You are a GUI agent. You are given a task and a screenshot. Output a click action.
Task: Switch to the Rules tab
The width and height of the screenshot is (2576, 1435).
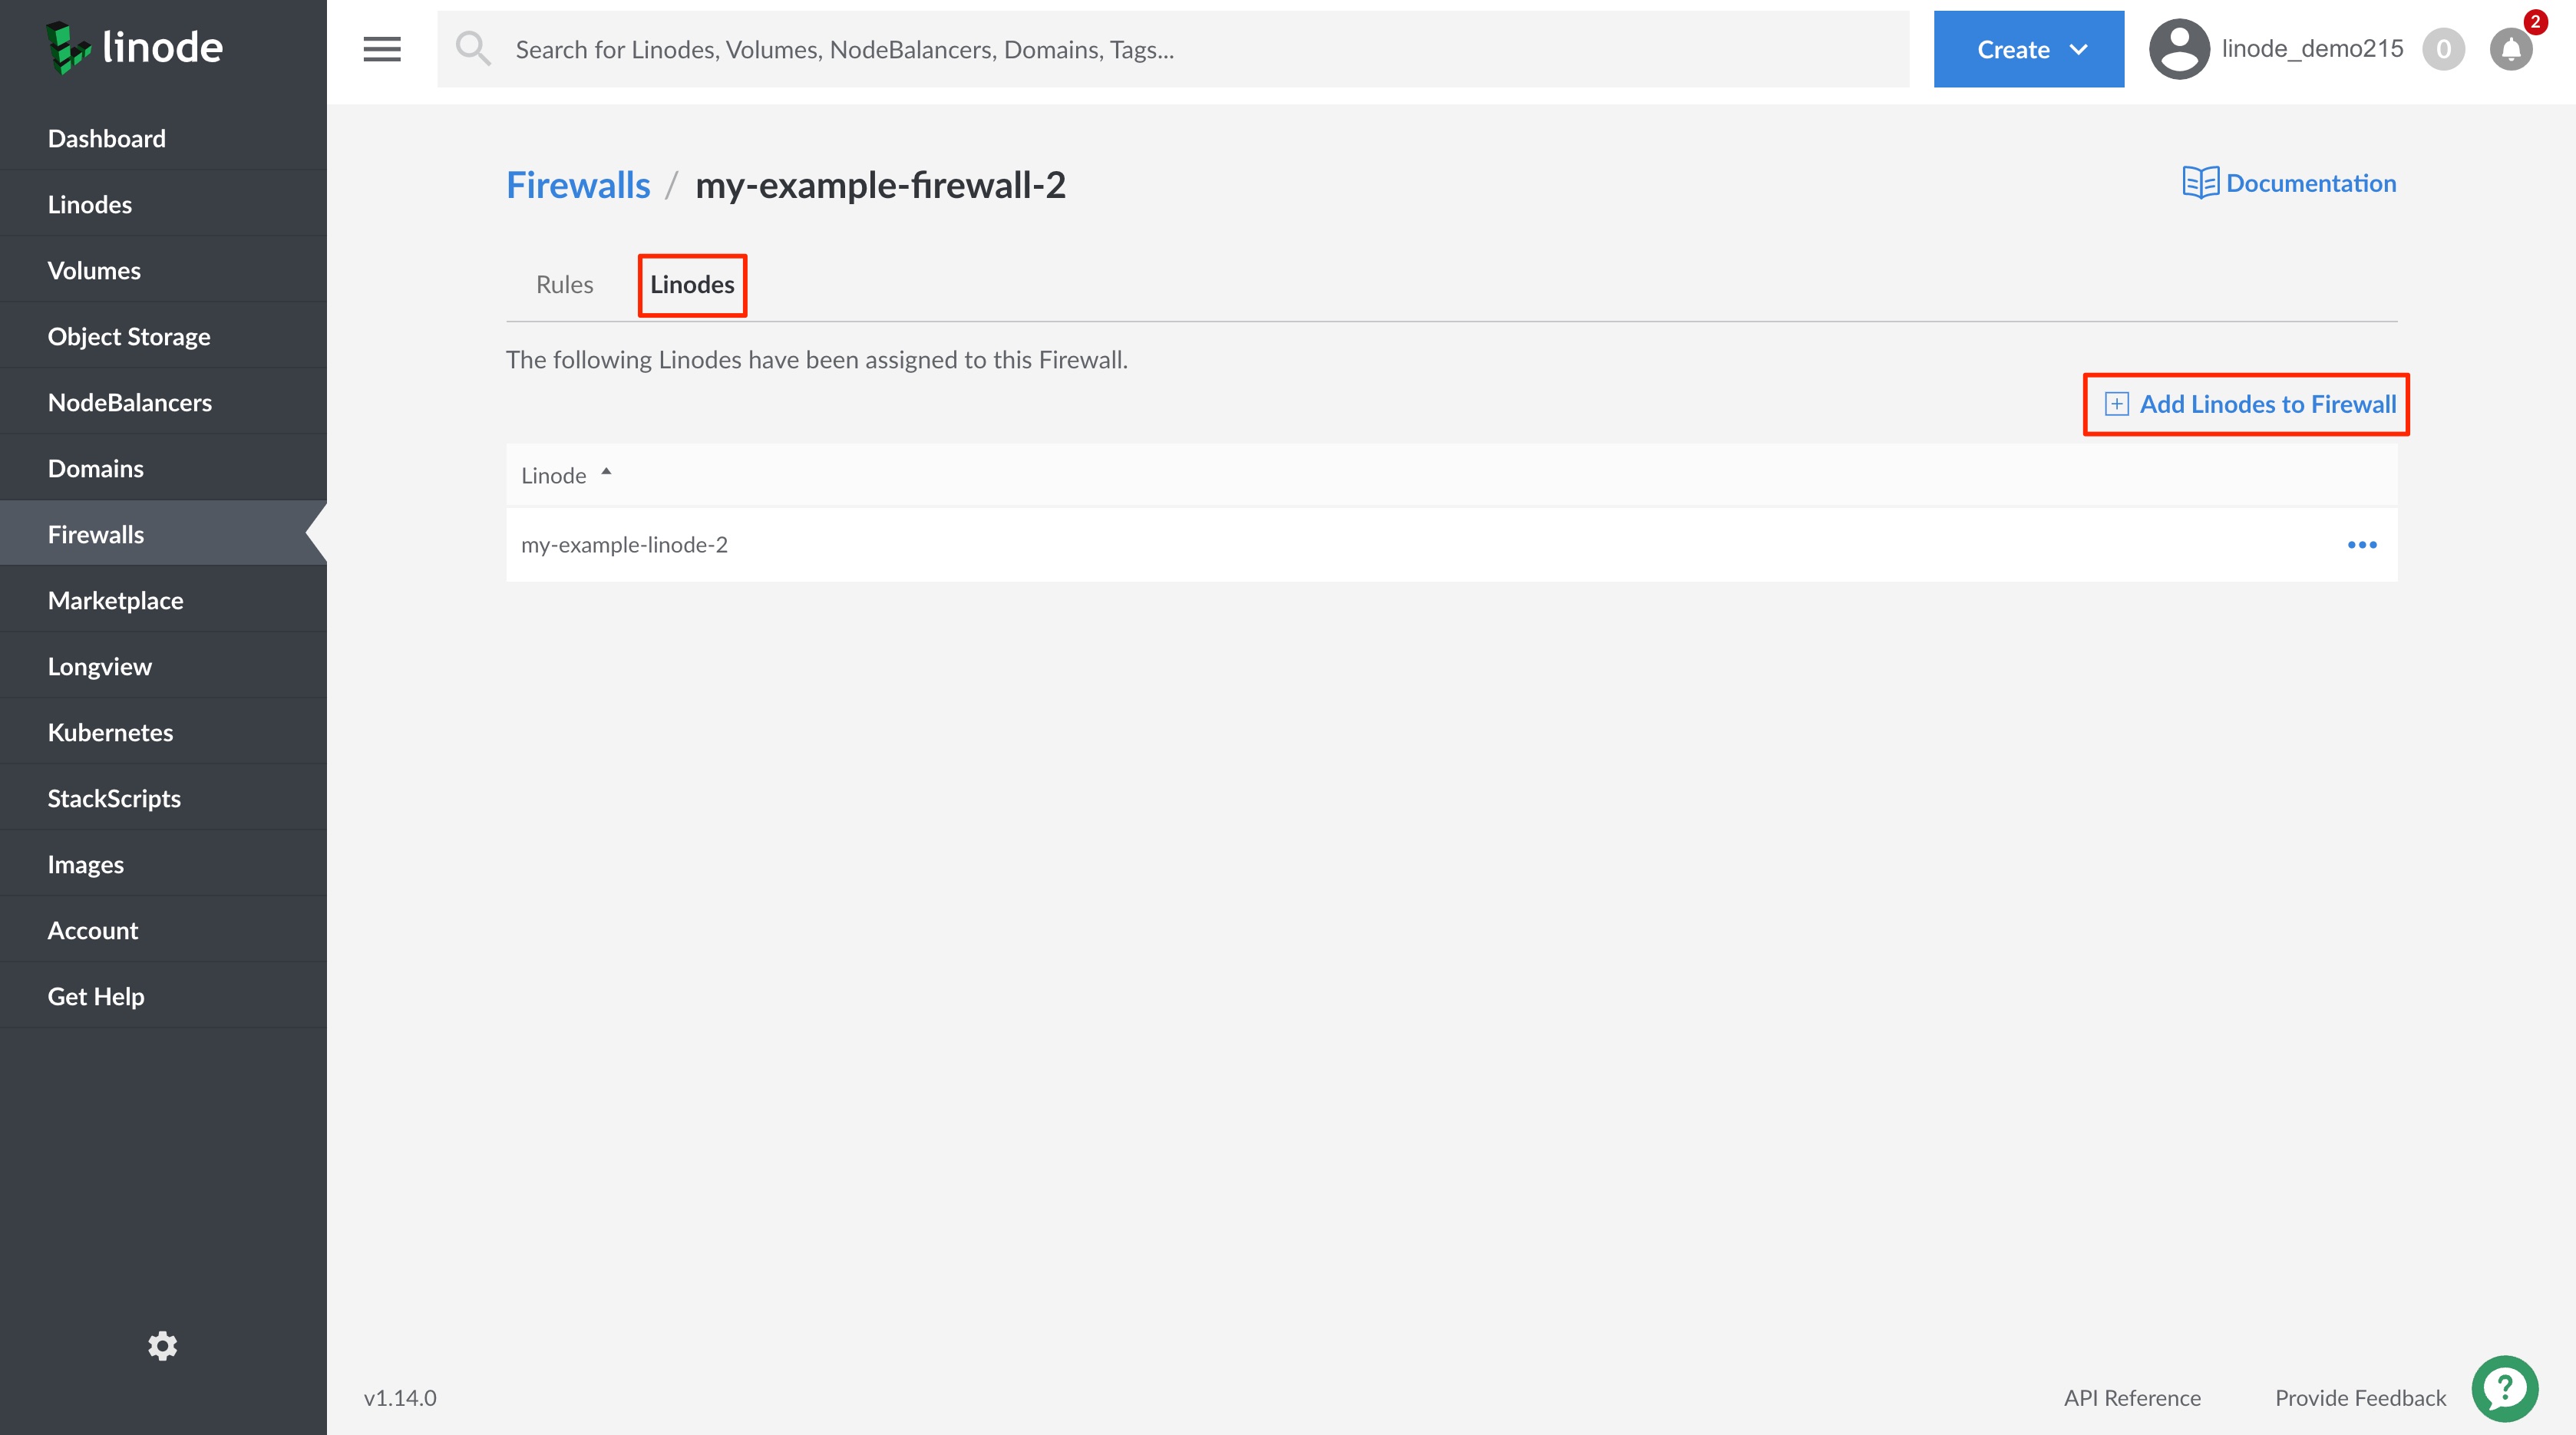[564, 285]
